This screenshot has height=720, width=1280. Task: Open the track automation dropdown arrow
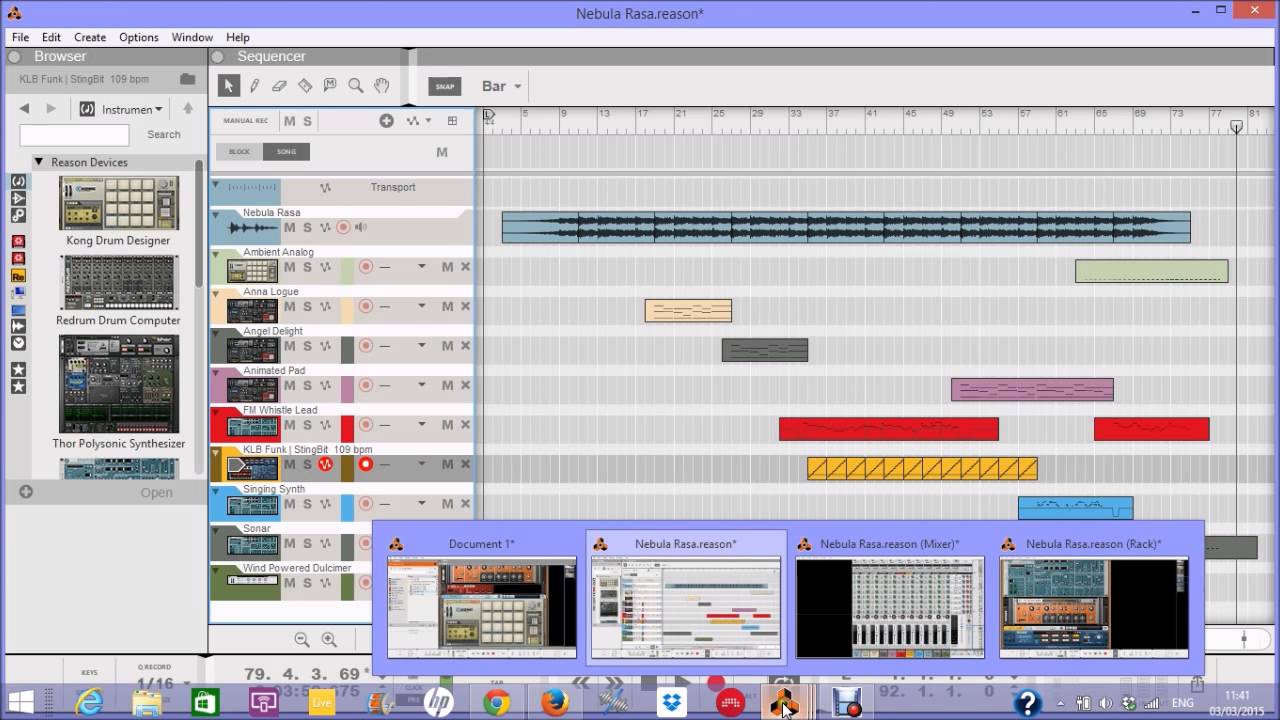click(428, 121)
